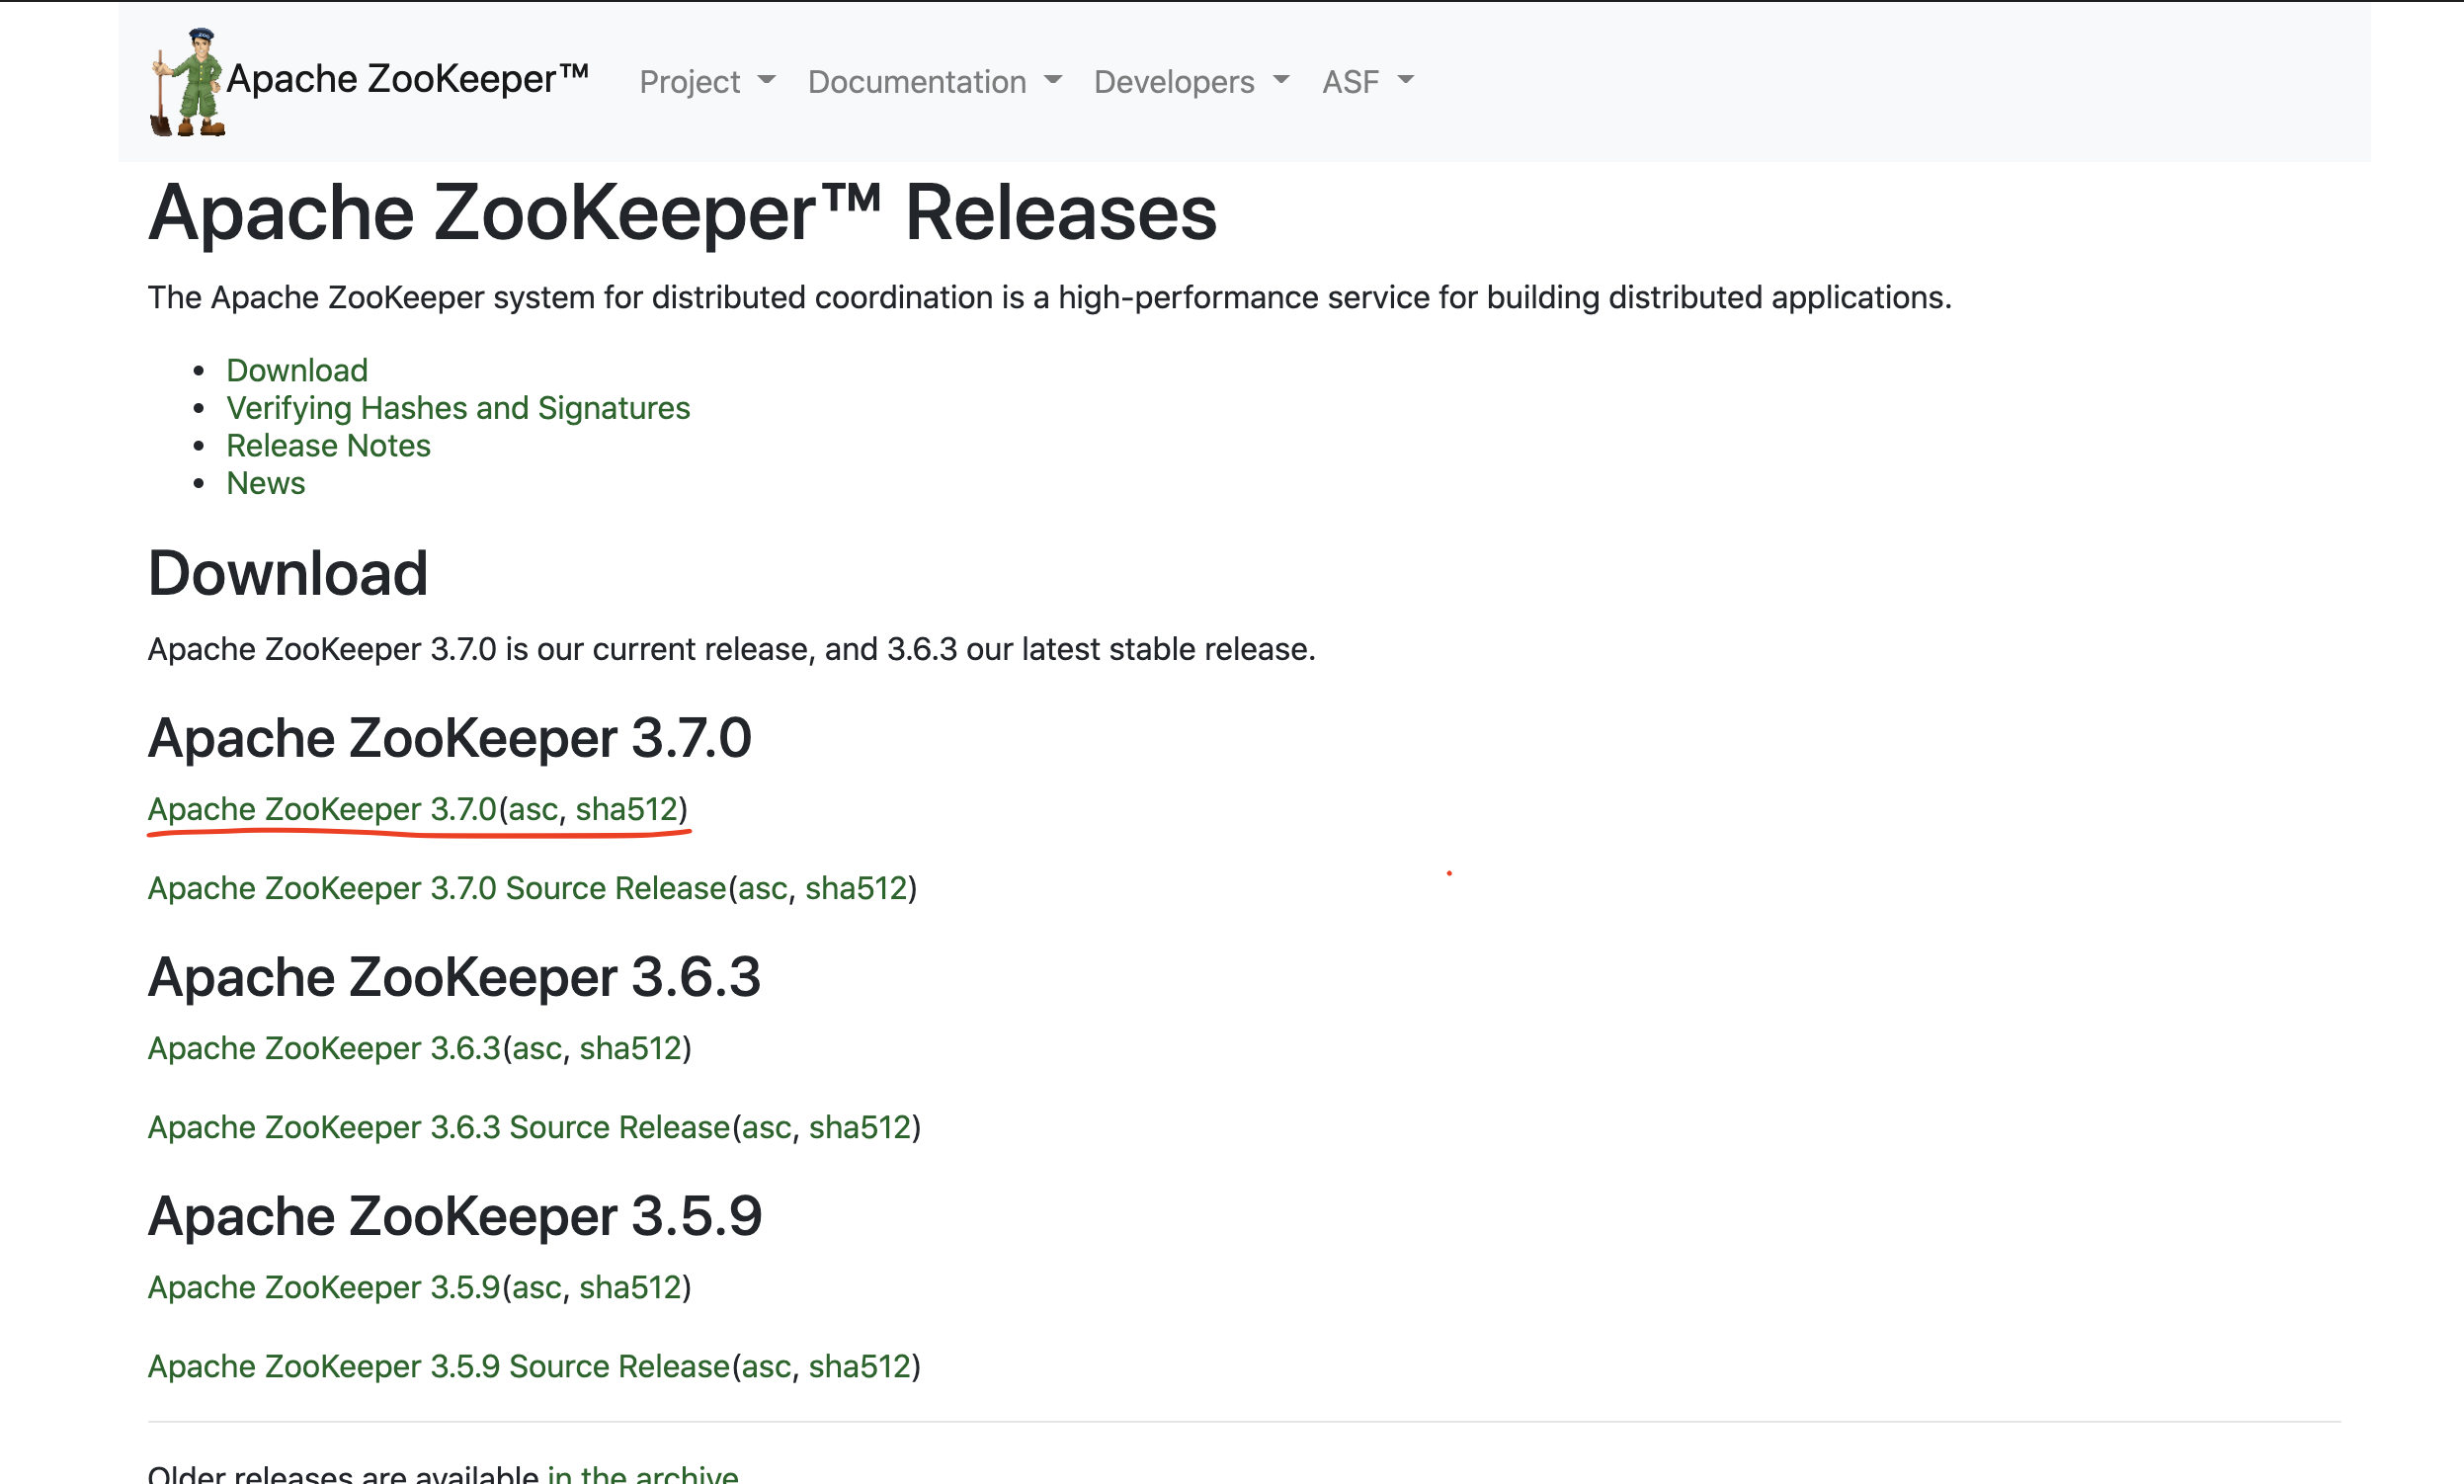Open sha512 hash for ZooKeeper 3.7.0

[626, 808]
